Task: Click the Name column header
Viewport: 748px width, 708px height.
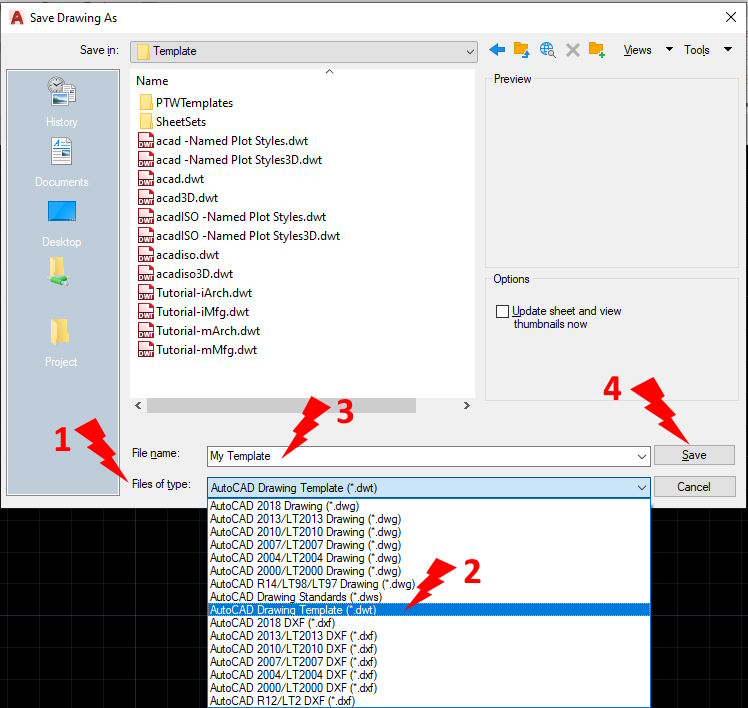Action: click(152, 81)
